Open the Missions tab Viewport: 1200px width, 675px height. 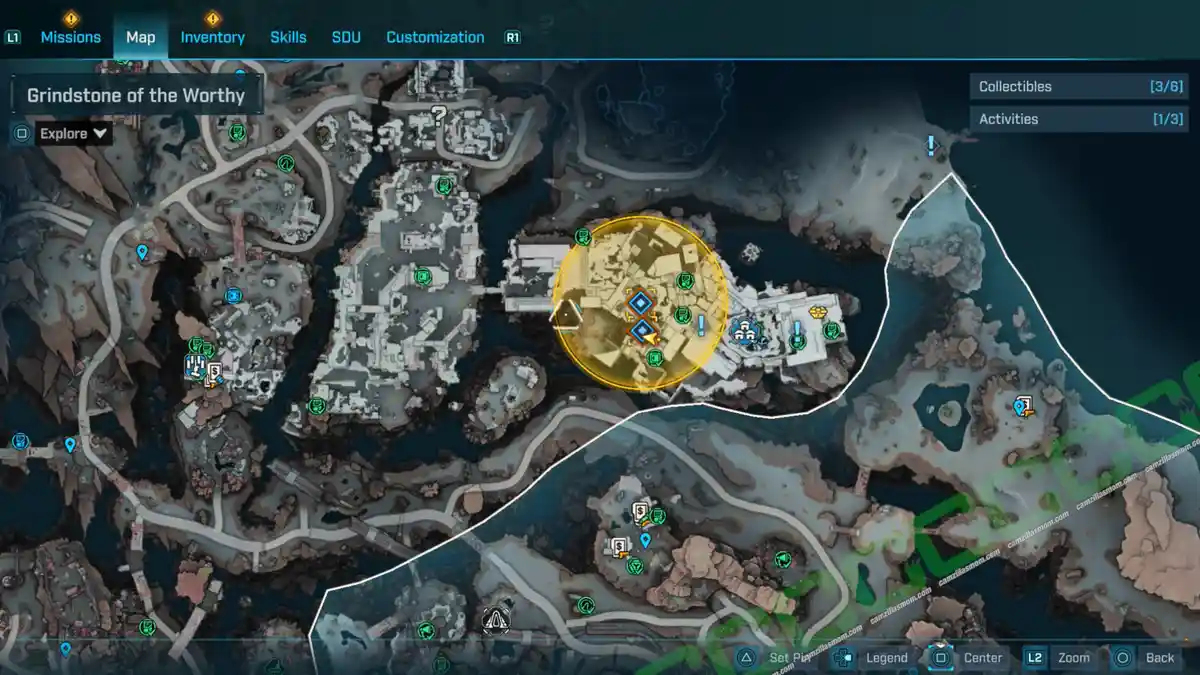pos(70,37)
